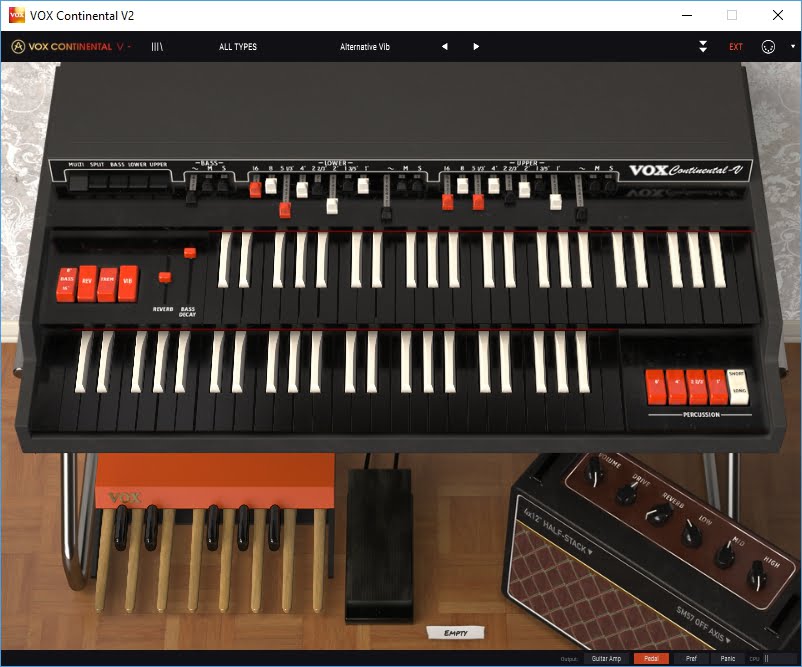Go to previous preset with left arrow
Image resolution: width=802 pixels, height=667 pixels.
tap(444, 47)
